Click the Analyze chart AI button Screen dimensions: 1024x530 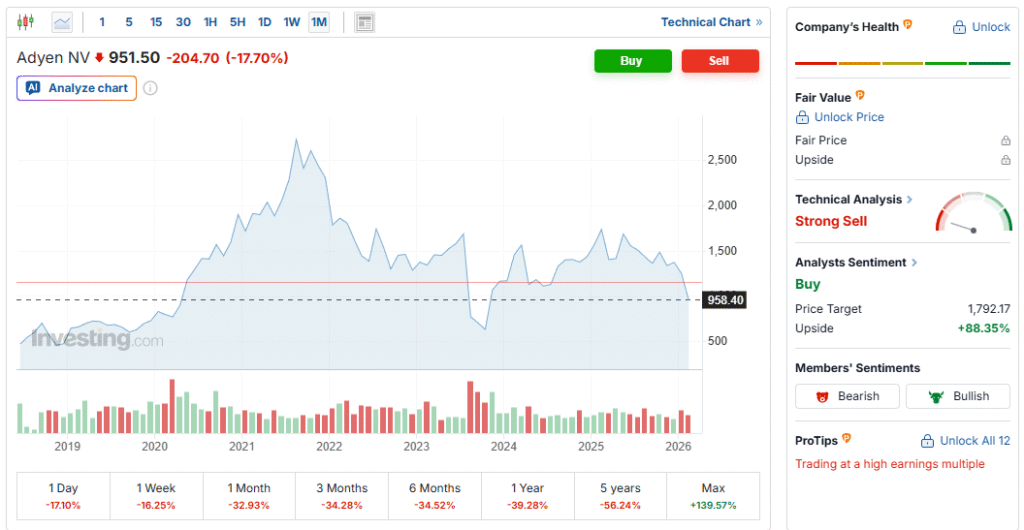click(77, 88)
